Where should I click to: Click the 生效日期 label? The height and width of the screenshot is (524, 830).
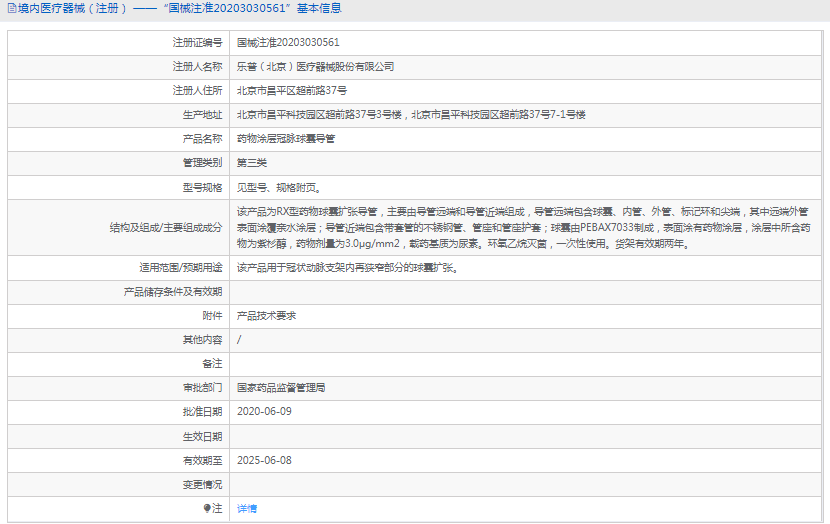(x=202, y=437)
